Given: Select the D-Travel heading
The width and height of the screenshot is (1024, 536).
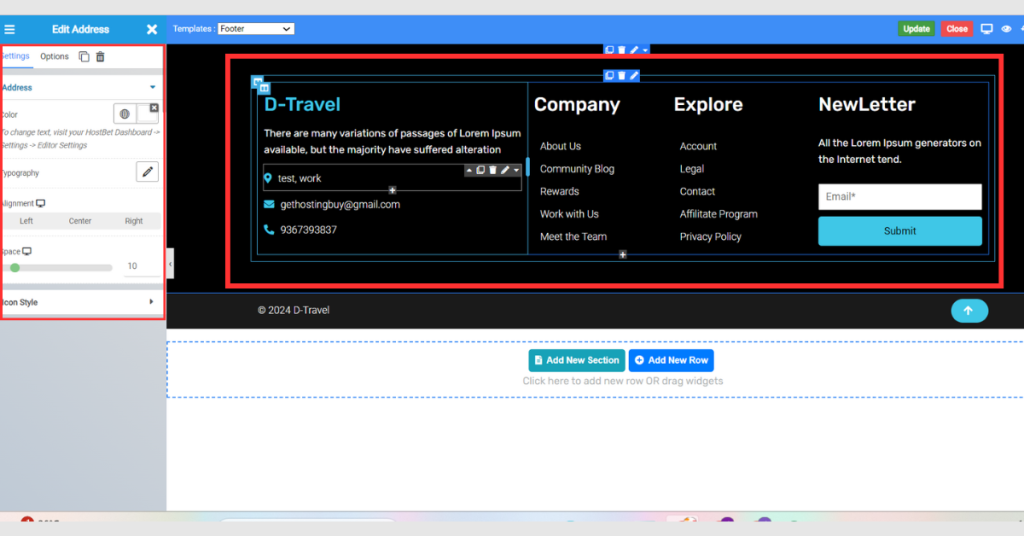Looking at the screenshot, I should [x=302, y=104].
